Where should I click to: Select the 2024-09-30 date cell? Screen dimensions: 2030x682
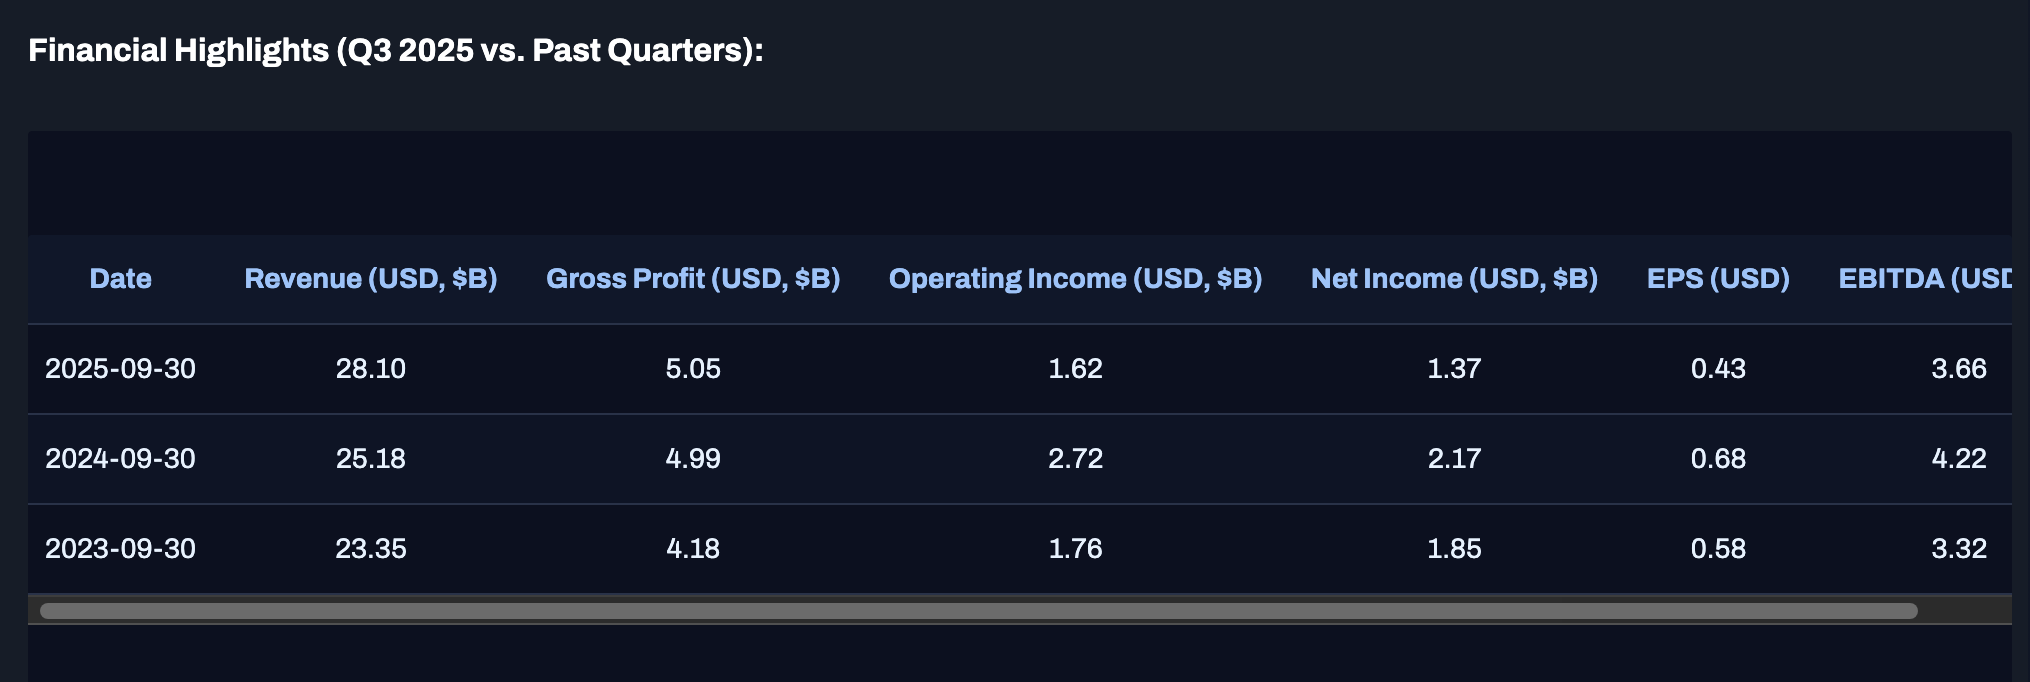coord(120,458)
